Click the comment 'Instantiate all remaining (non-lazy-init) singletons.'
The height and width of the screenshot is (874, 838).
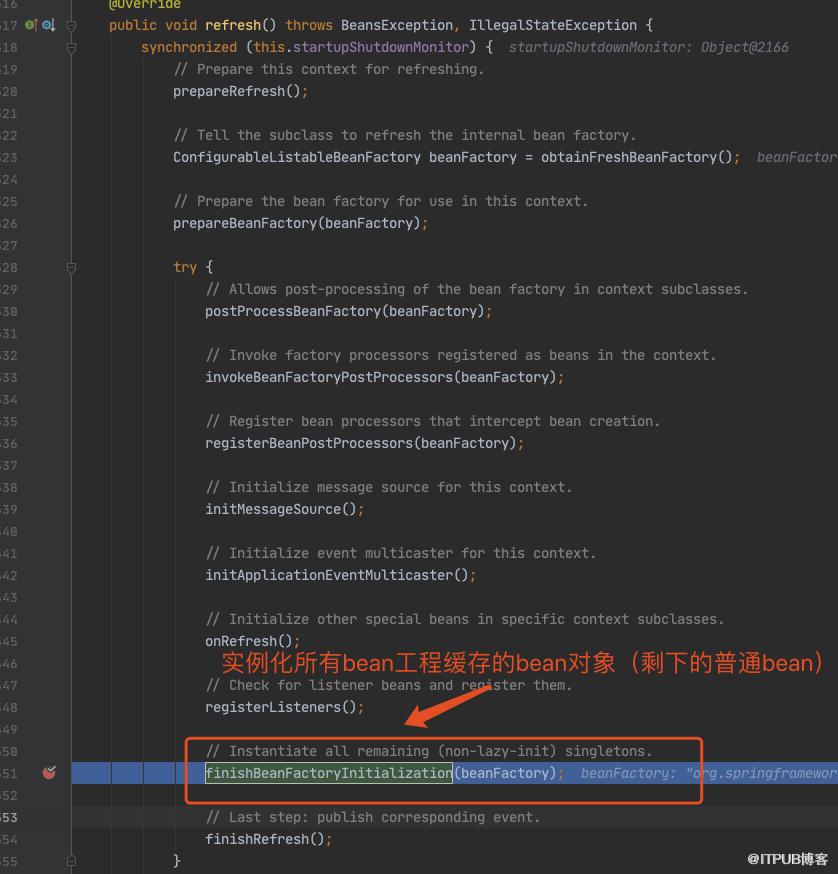[x=429, y=751]
